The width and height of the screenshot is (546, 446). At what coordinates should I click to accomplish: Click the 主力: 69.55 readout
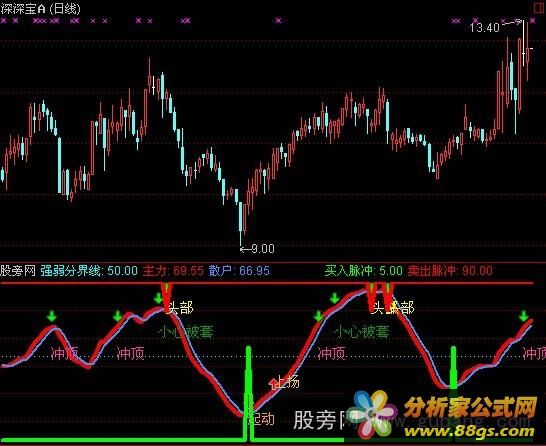click(173, 271)
